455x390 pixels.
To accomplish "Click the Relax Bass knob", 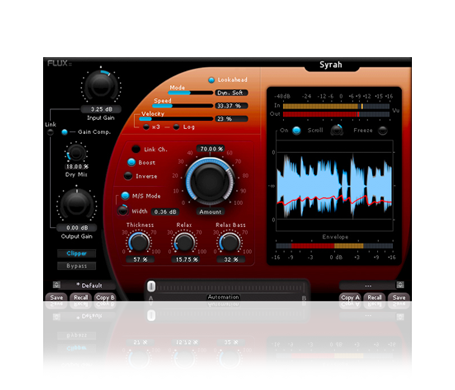I will [x=230, y=242].
